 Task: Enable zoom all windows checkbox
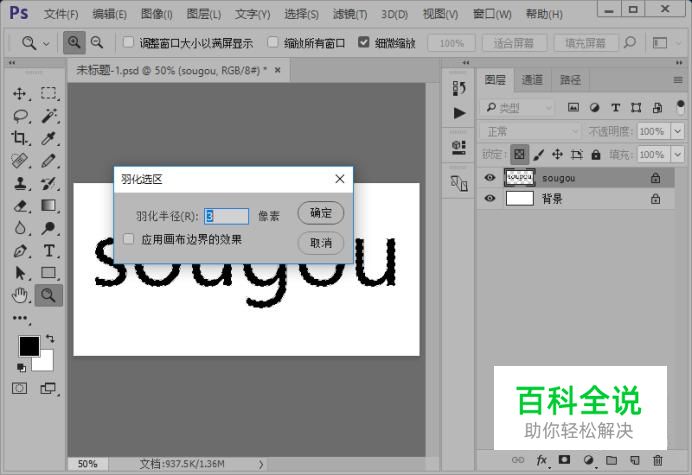273,42
